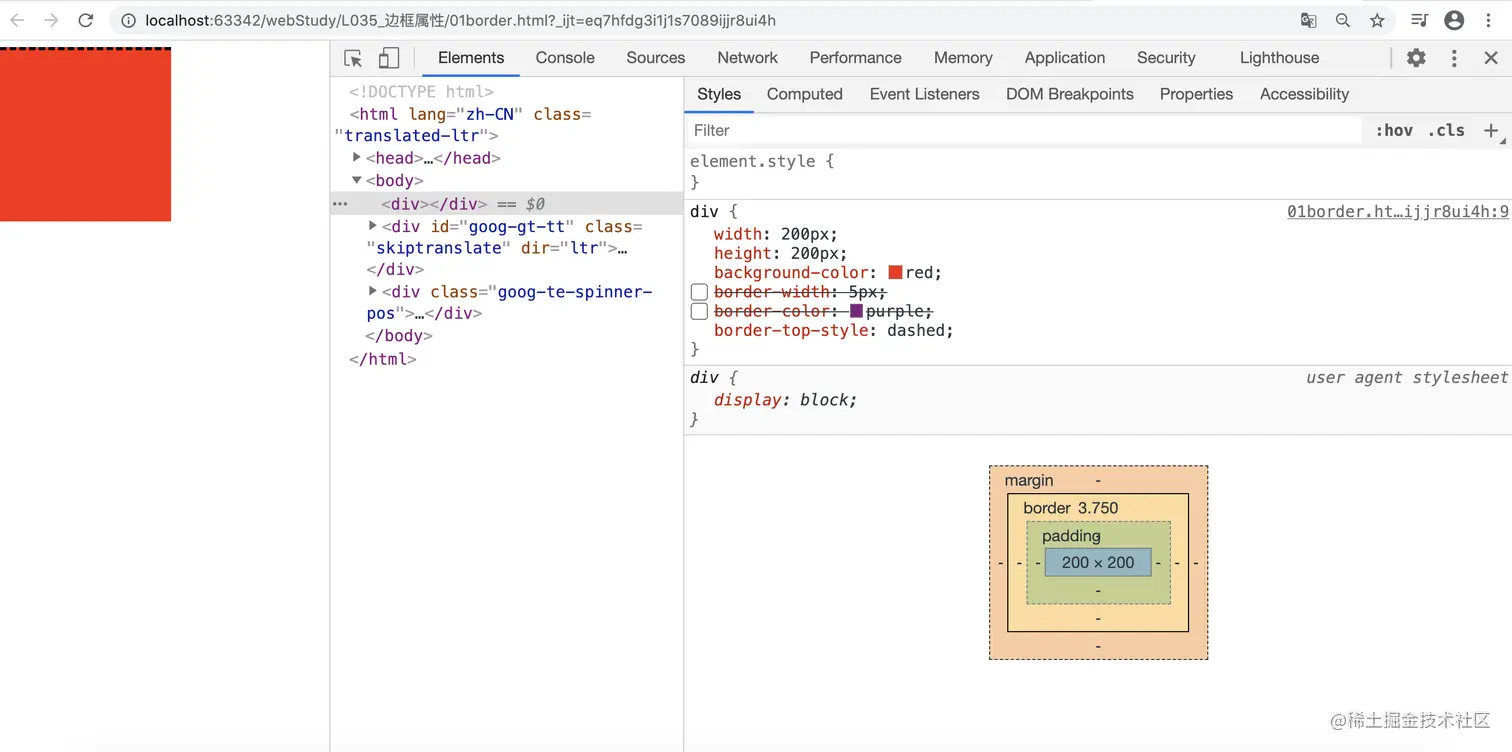Bookmark this page with the star icon

[x=1377, y=20]
